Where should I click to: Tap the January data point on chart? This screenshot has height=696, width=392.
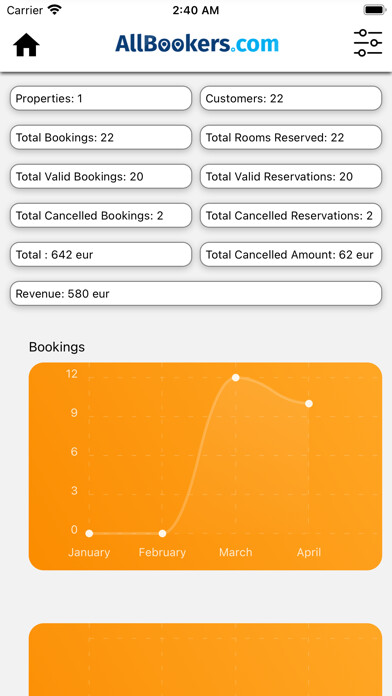(x=89, y=533)
